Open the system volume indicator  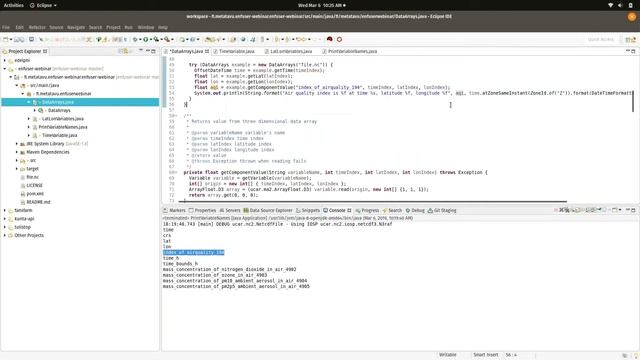click(x=620, y=5)
